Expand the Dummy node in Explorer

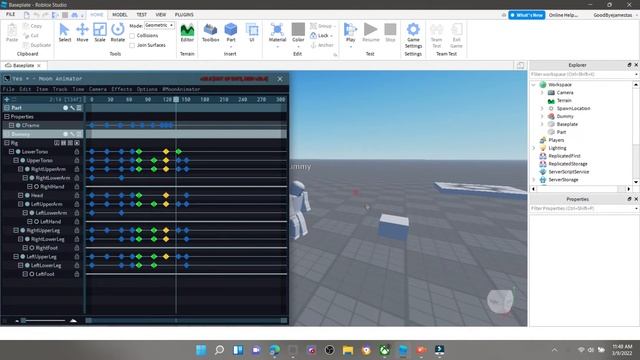coord(542,116)
